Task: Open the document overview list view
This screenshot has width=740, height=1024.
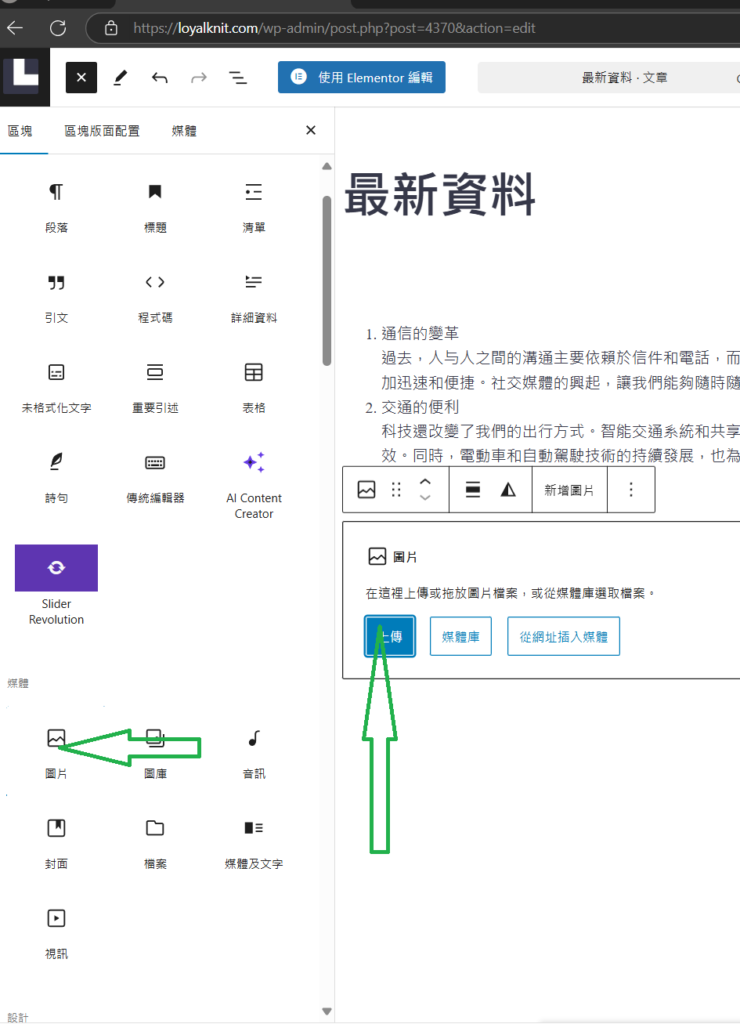Action: click(238, 77)
